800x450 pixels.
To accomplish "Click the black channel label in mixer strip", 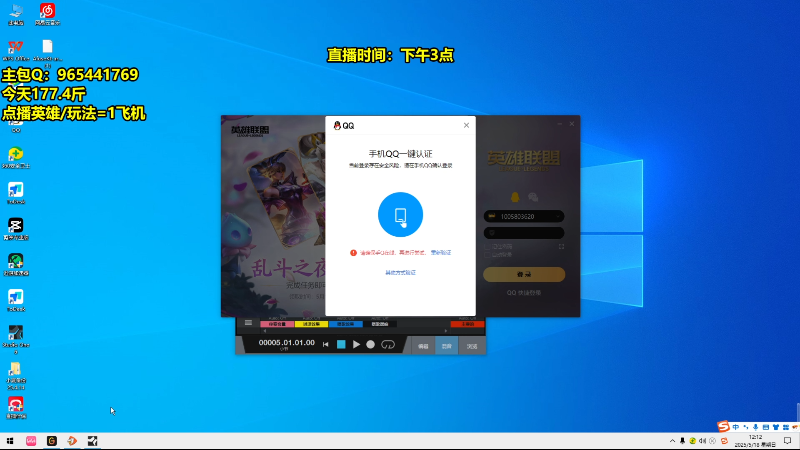I will [380, 324].
